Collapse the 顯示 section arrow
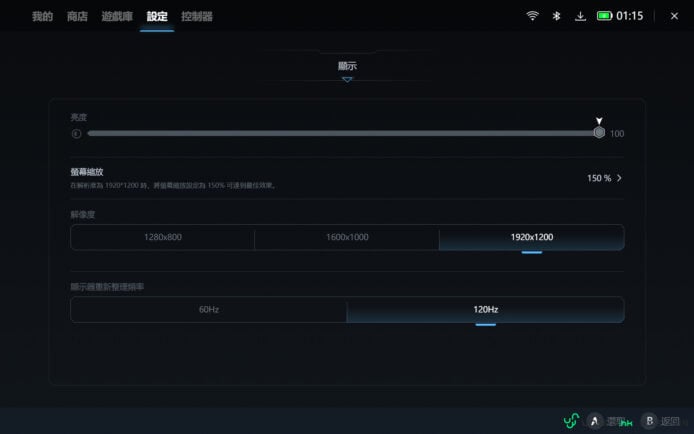Screen dimensions: 694x434 pyautogui.click(x=347, y=79)
